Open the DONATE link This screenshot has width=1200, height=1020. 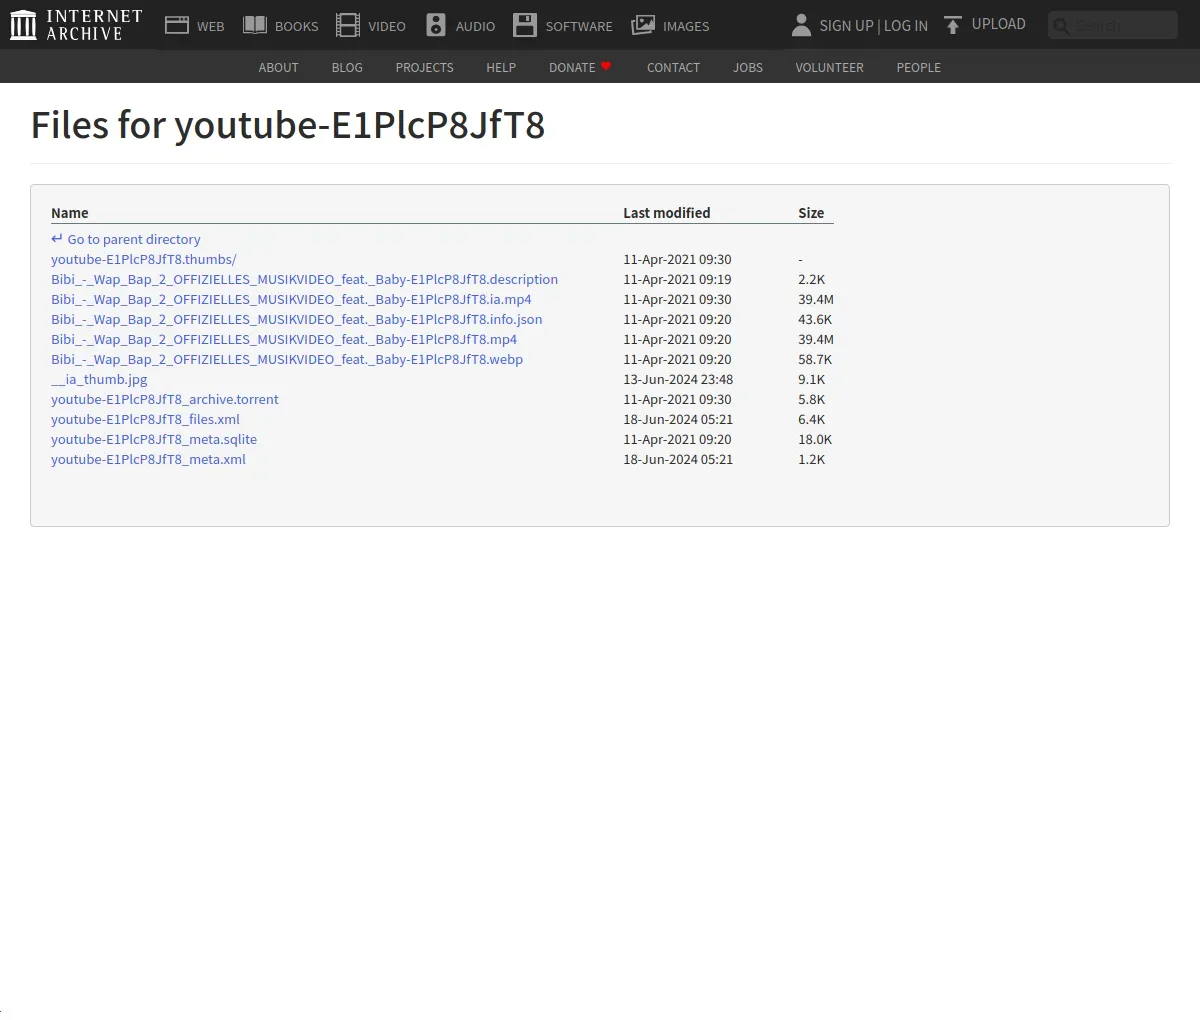(572, 67)
